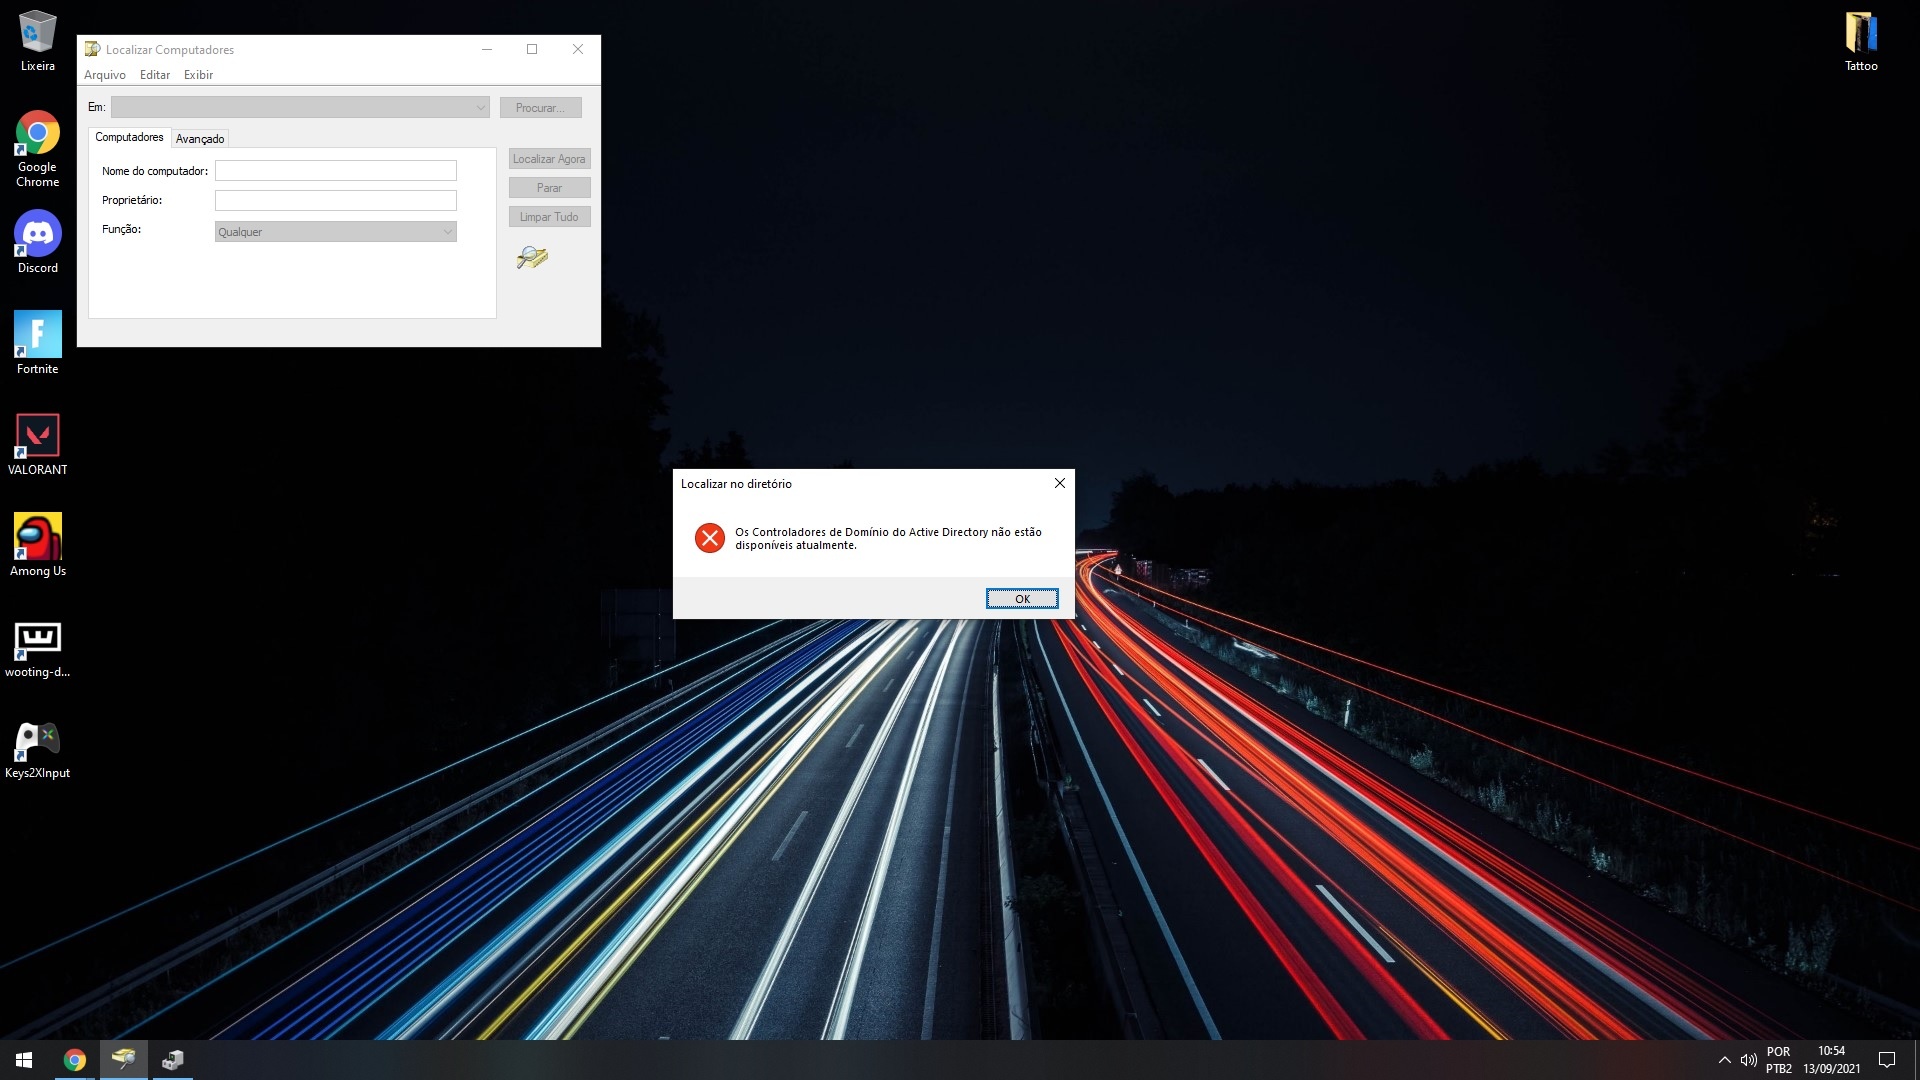Show hidden system tray icons chevron

pos(1724,1060)
